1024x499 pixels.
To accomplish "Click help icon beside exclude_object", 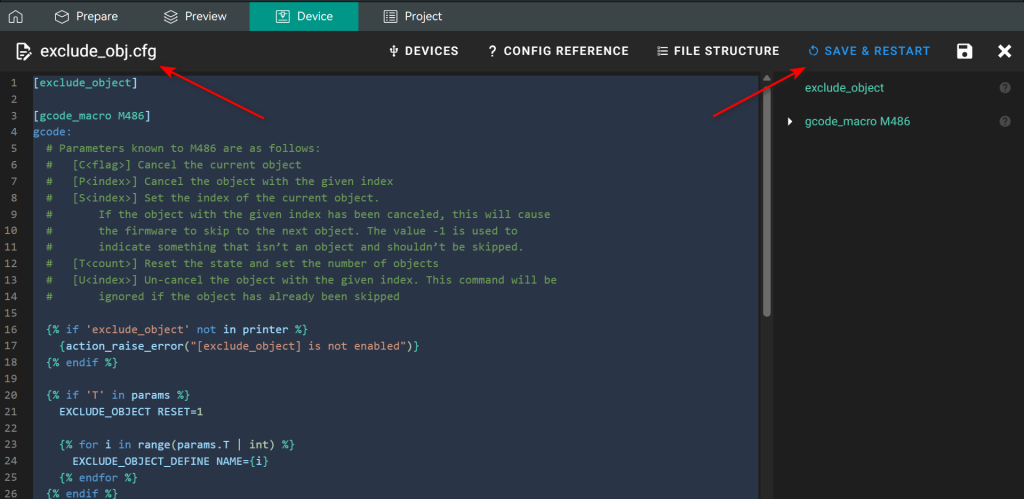I will (1004, 88).
